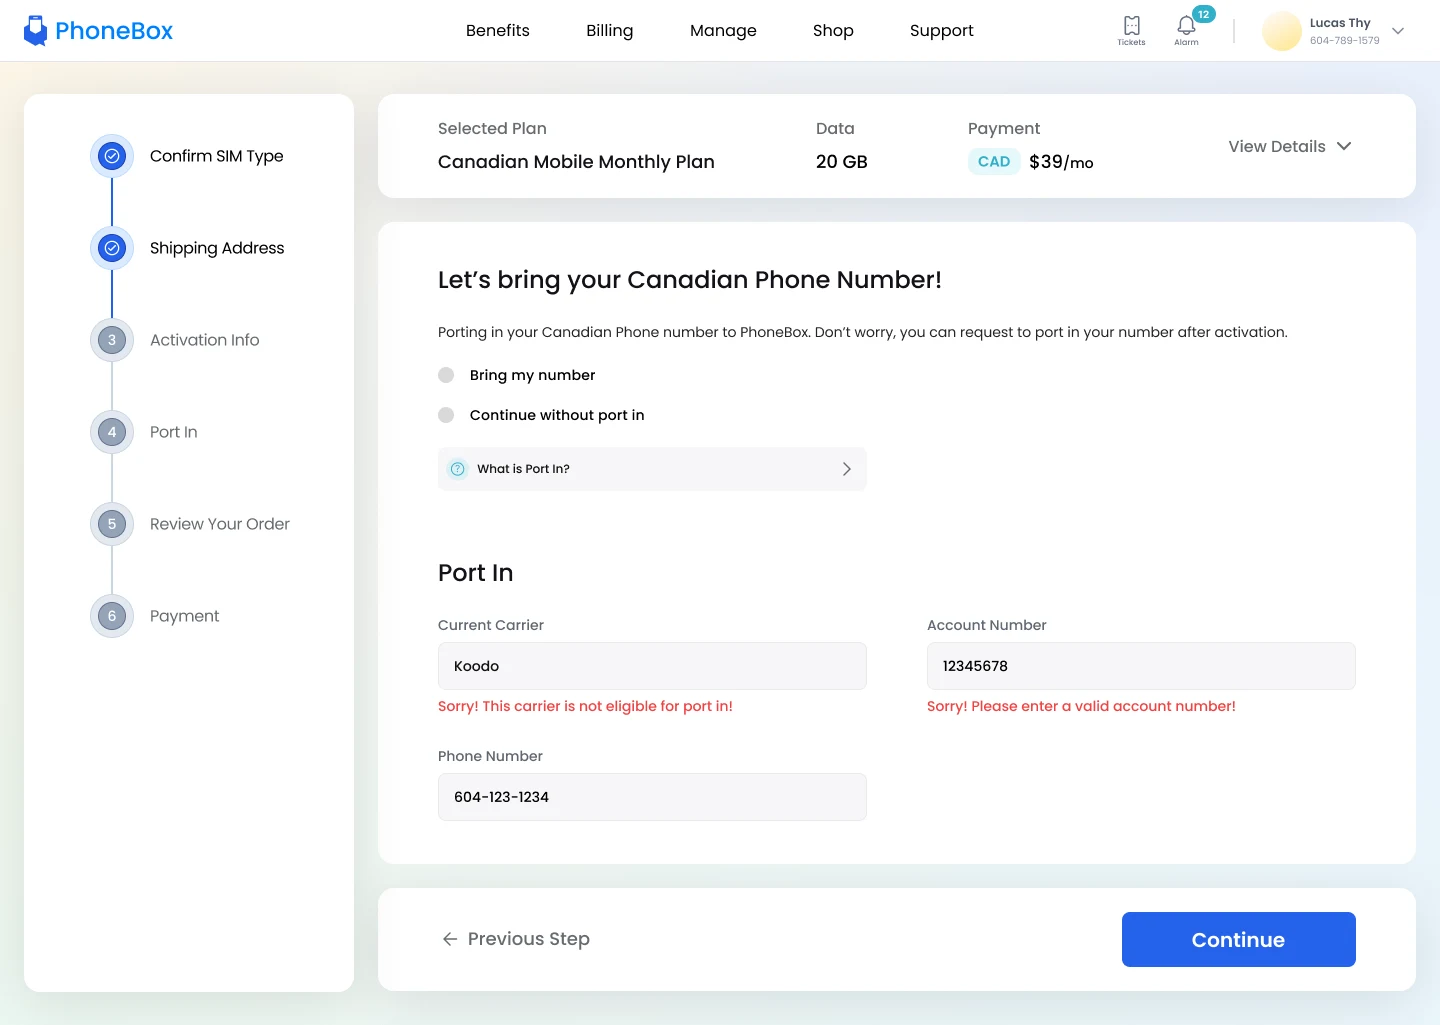Viewport: 1440px width, 1025px height.
Task: Click the CAD currency badge
Action: (x=994, y=161)
